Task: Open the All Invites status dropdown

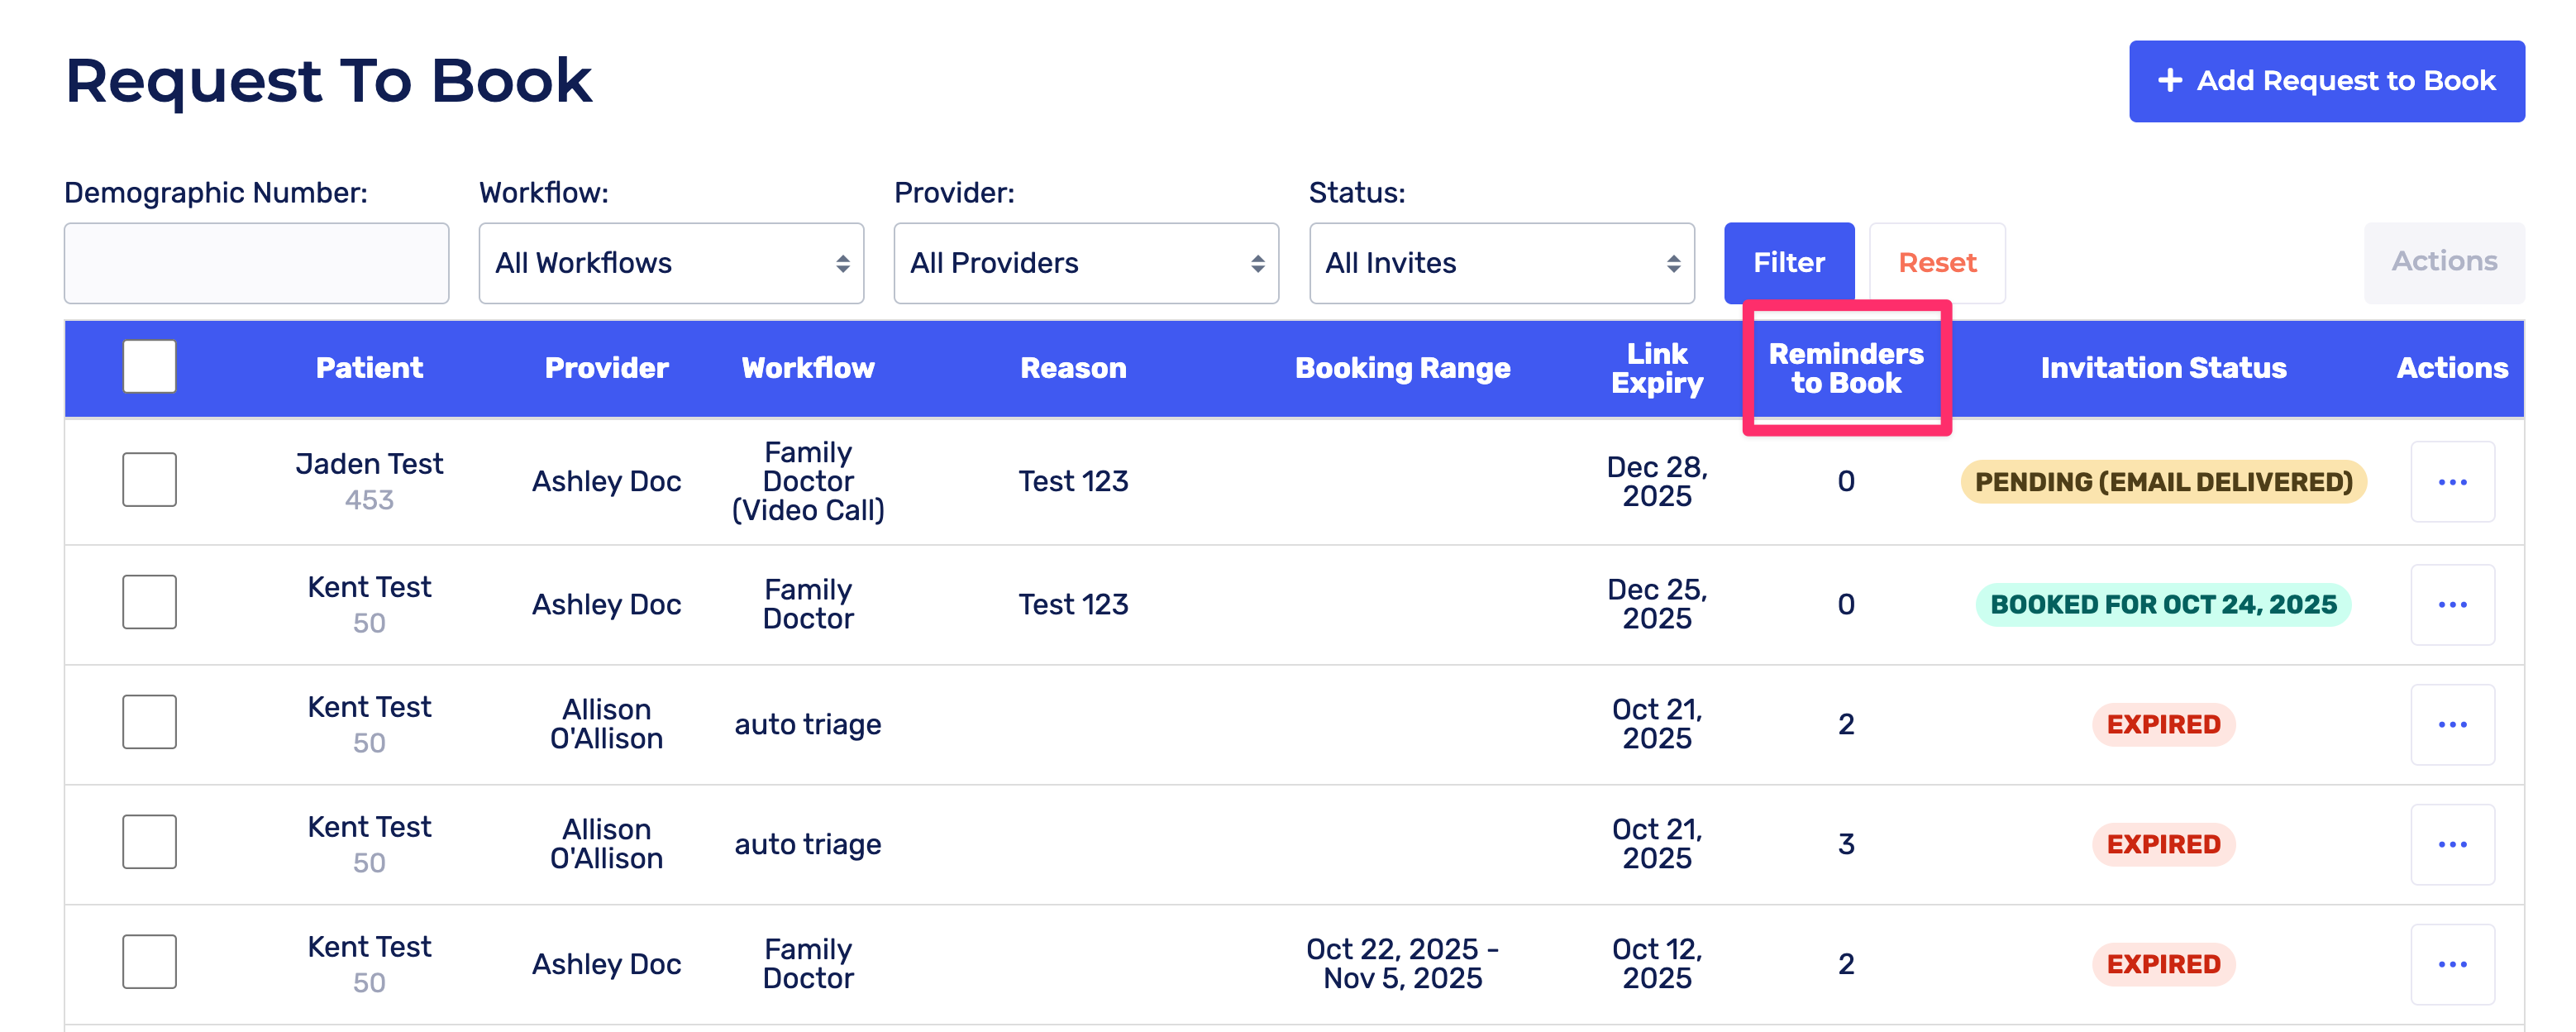Action: pos(1500,263)
